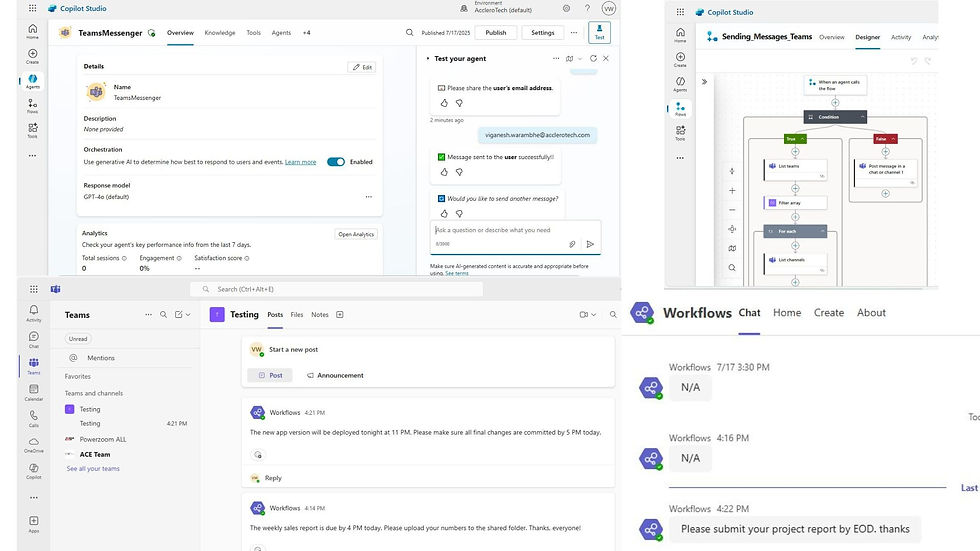Thumbs down the 'Message sent to the user successfully' reply
Viewport: 980px width, 551px height.
pyautogui.click(x=459, y=172)
